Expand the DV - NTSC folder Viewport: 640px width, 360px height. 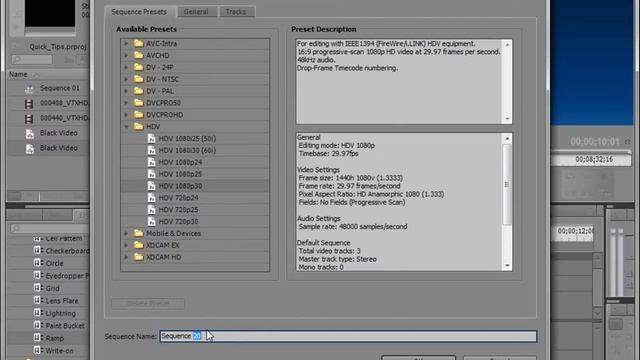(126, 79)
